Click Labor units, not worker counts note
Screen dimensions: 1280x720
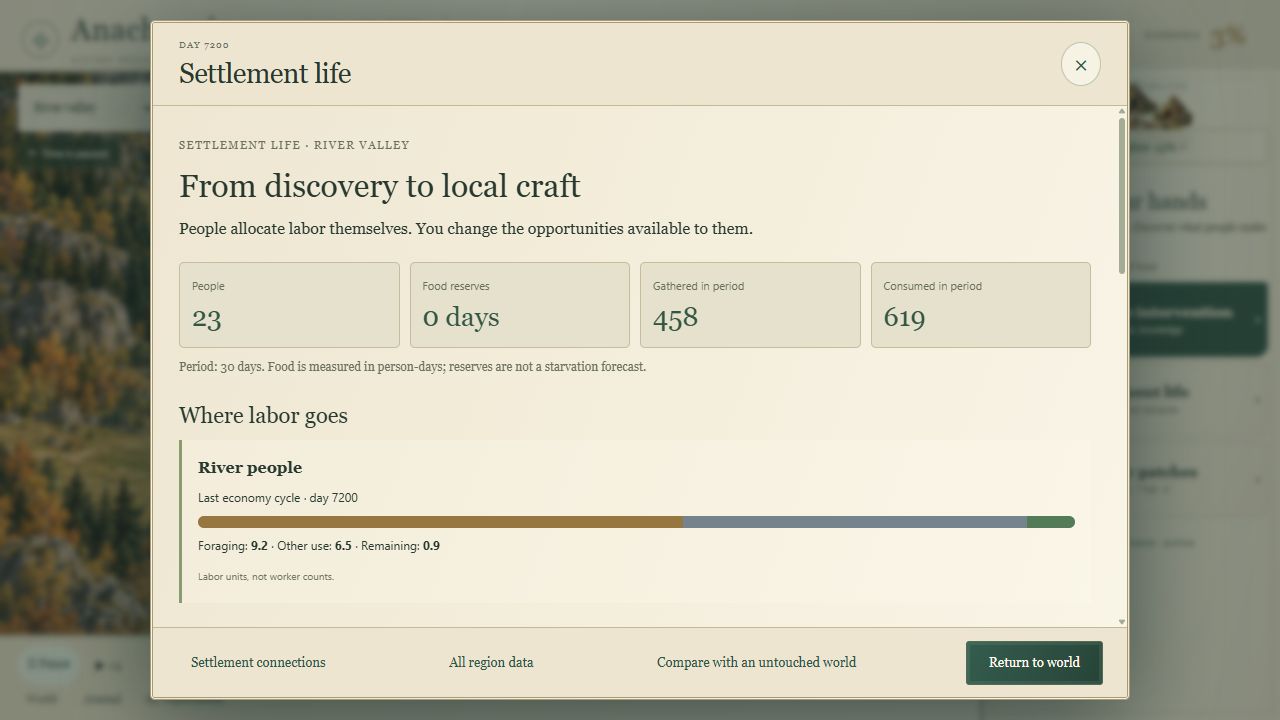point(266,577)
